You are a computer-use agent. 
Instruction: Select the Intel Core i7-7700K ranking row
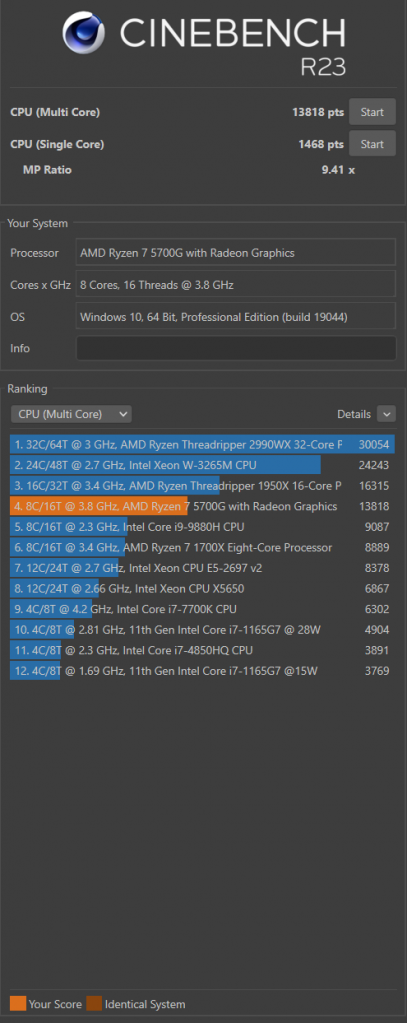[202, 609]
